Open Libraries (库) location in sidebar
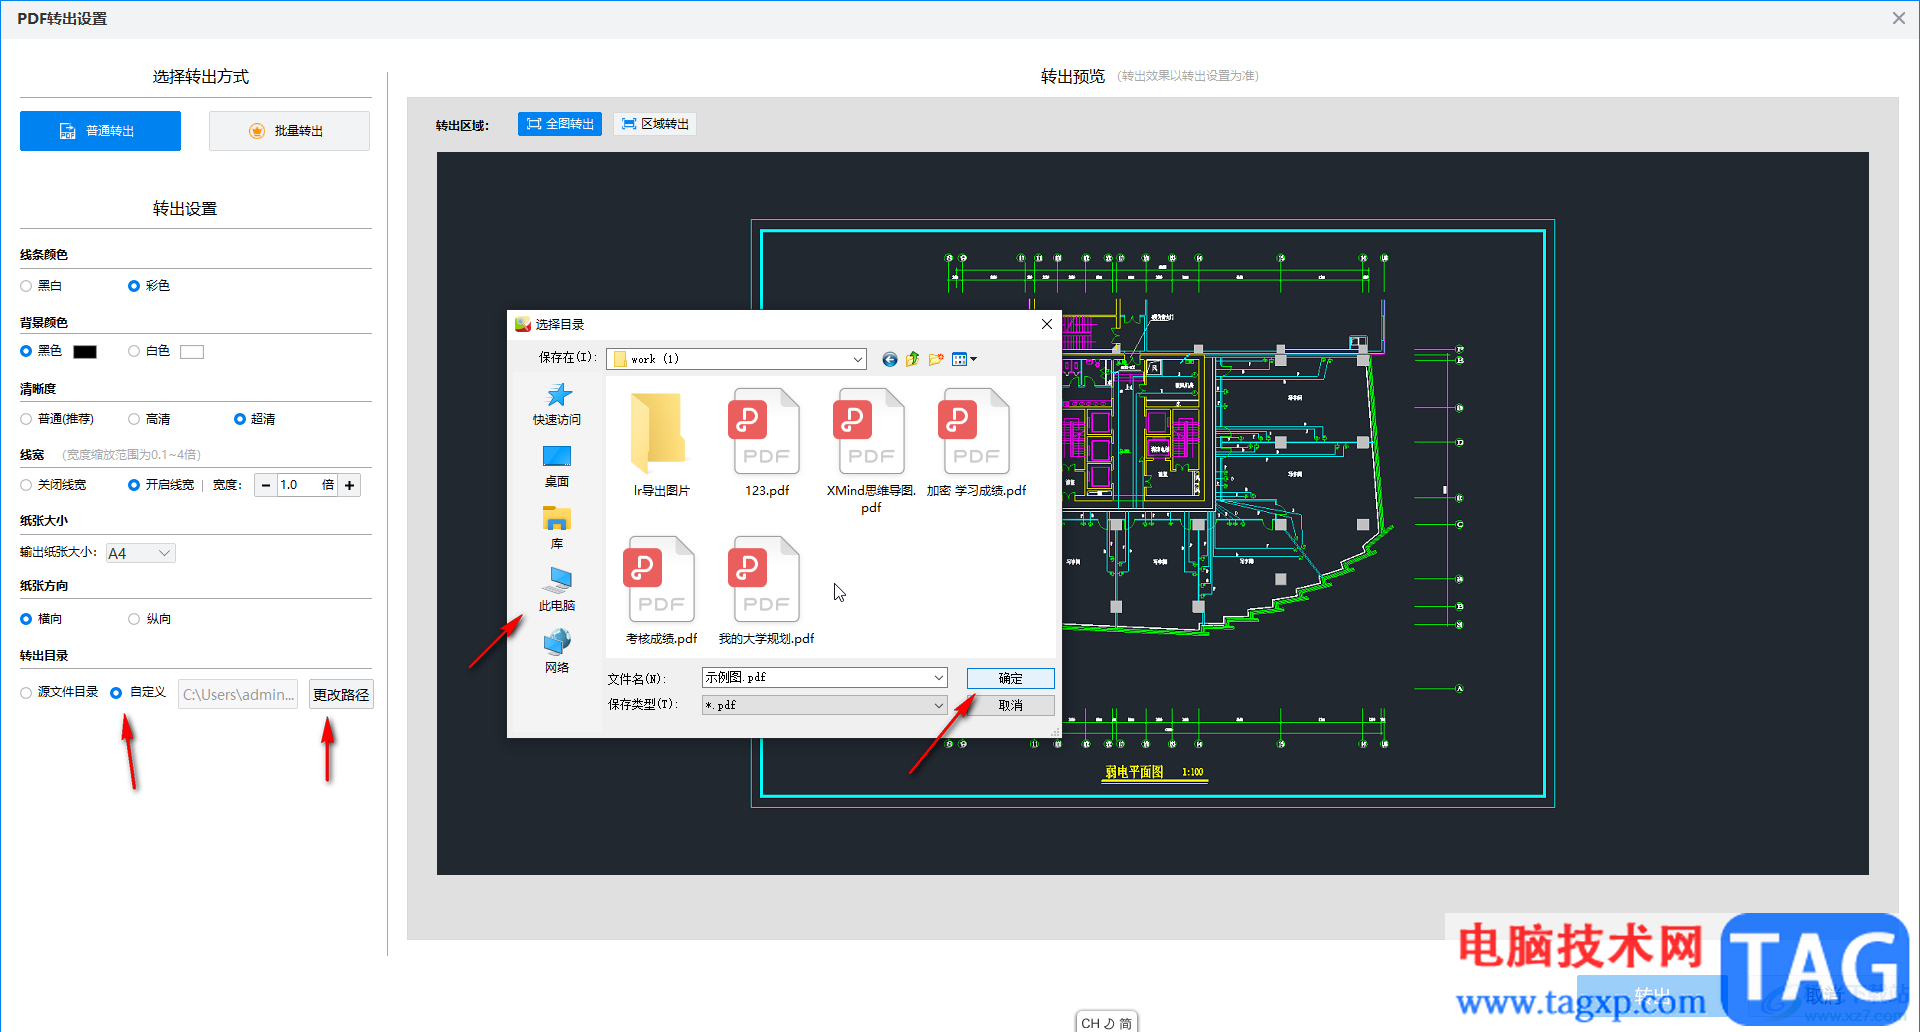 pos(557,528)
